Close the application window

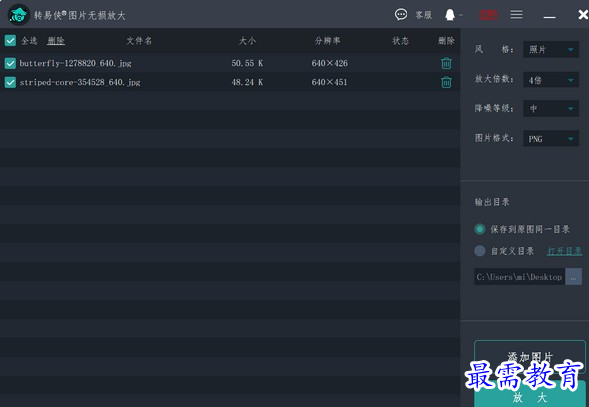pos(583,15)
